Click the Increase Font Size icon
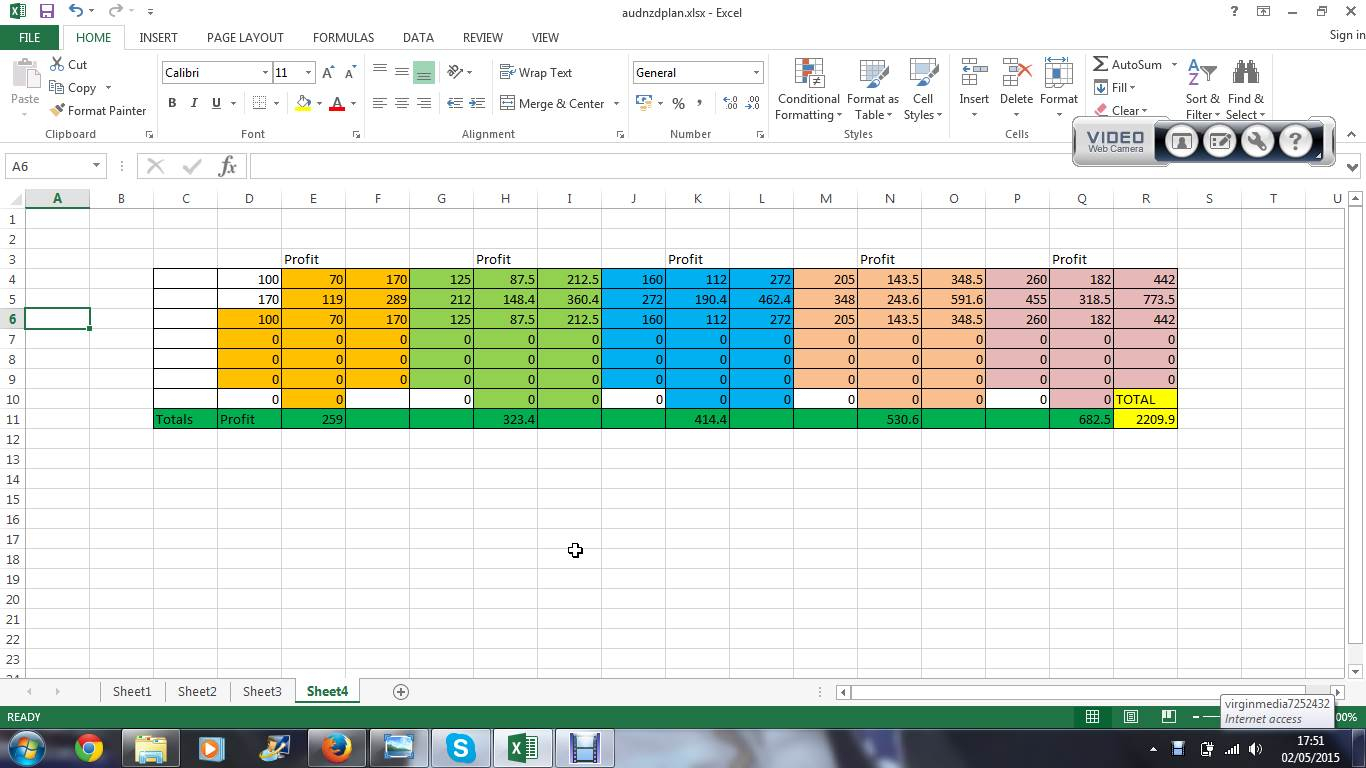Viewport: 1366px width, 768px height. coord(328,73)
